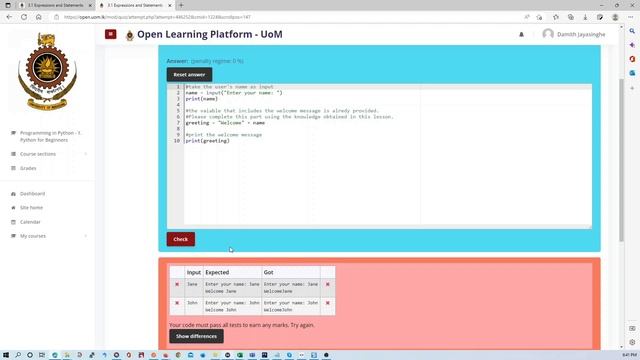Image resolution: width=640 pixels, height=360 pixels.
Task: Submit code with the Check button
Action: click(180, 239)
